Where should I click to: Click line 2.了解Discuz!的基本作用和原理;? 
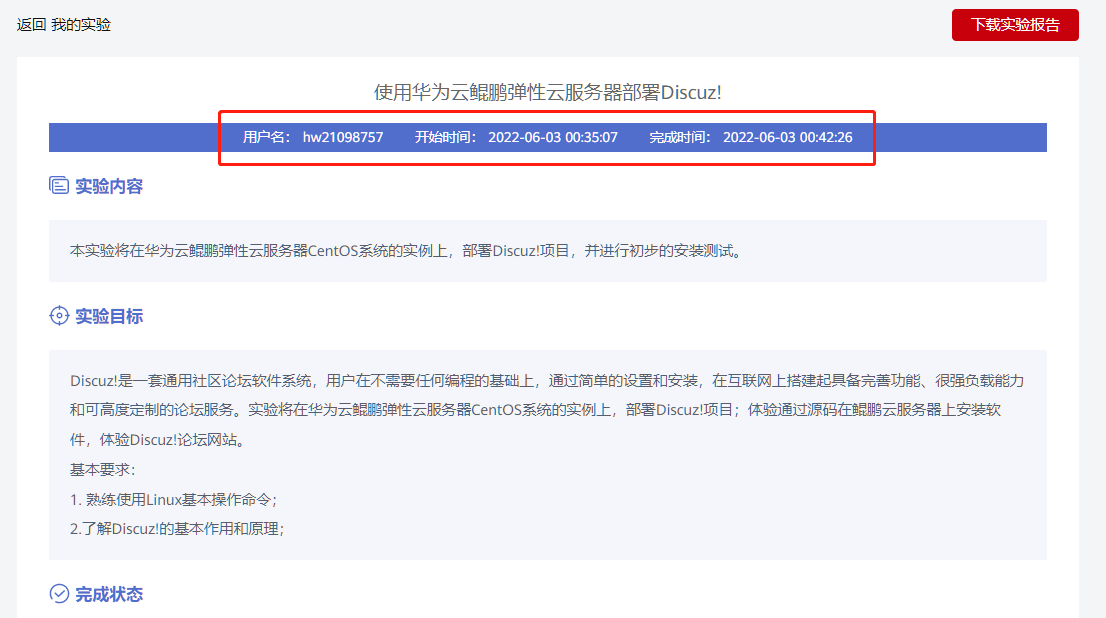(177, 529)
